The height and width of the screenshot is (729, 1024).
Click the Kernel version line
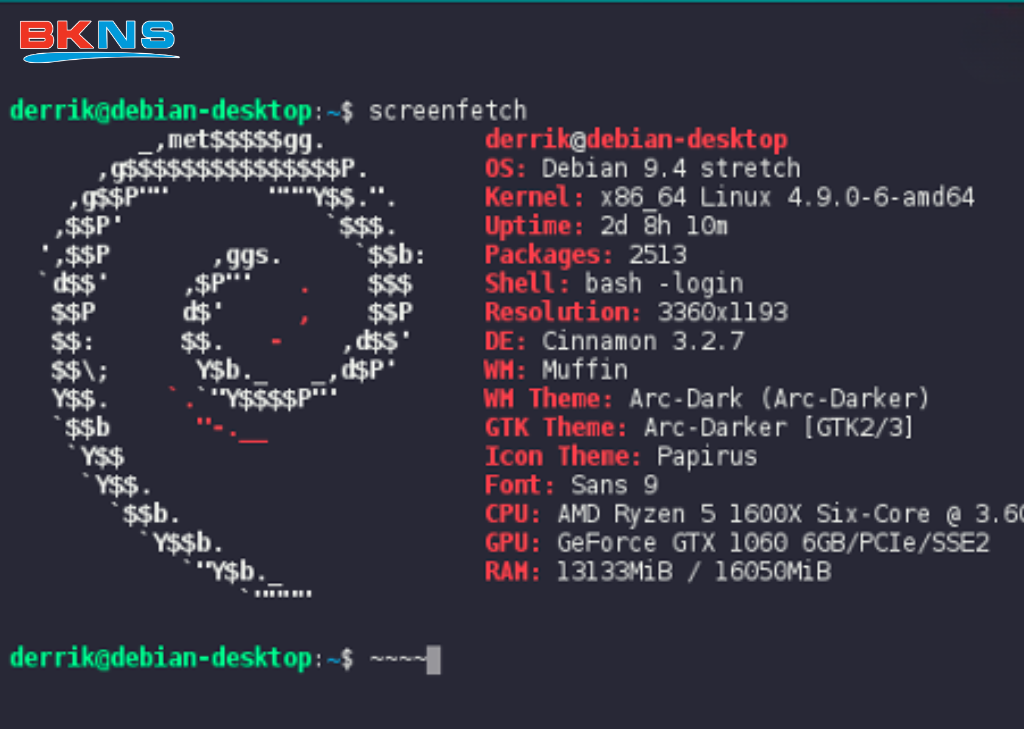(x=729, y=197)
